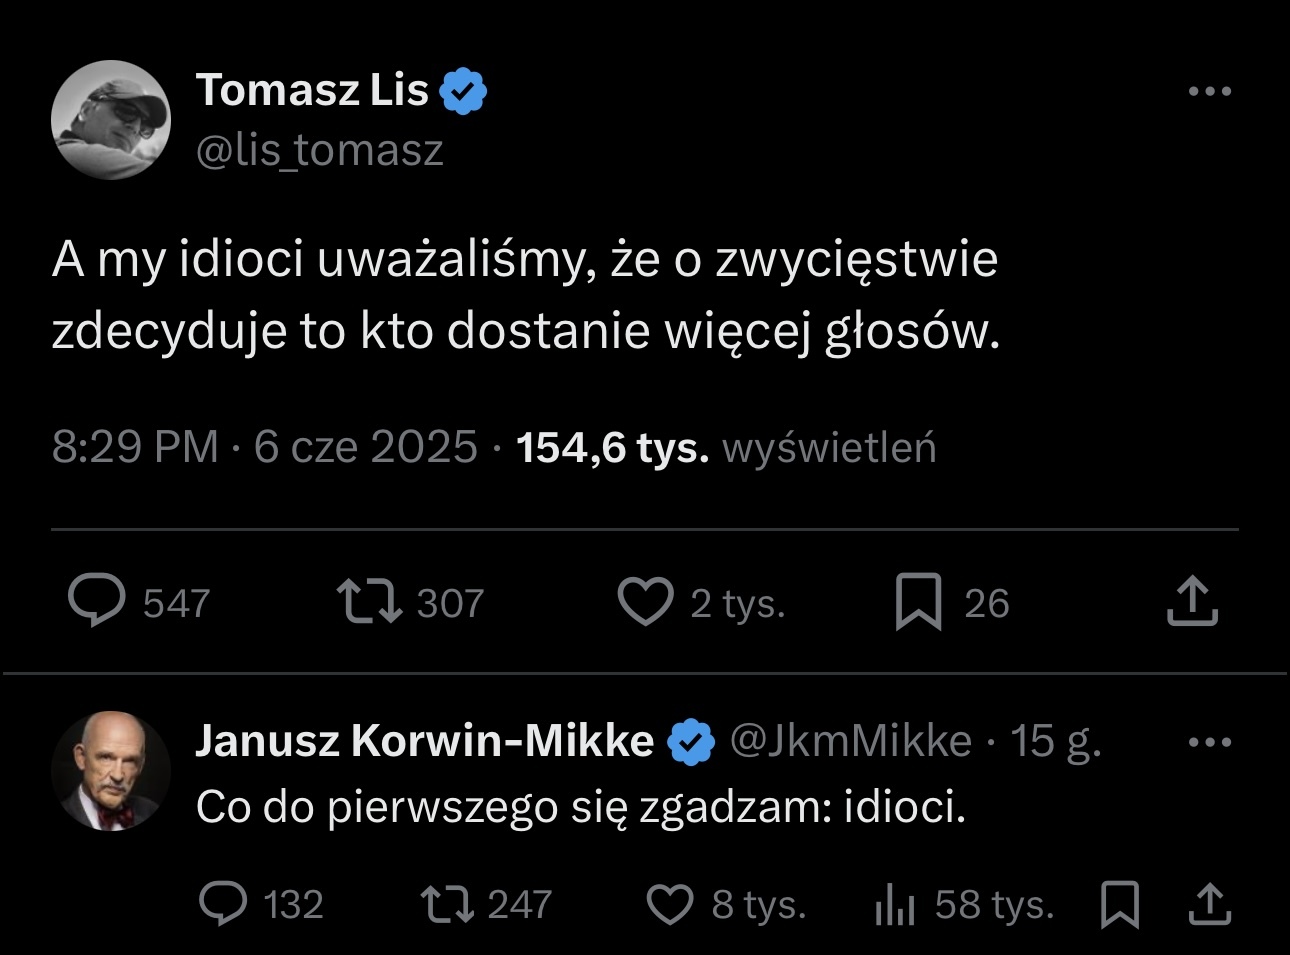Repost the Tomasz Lis tweet
This screenshot has height=955, width=1290.
(x=369, y=601)
